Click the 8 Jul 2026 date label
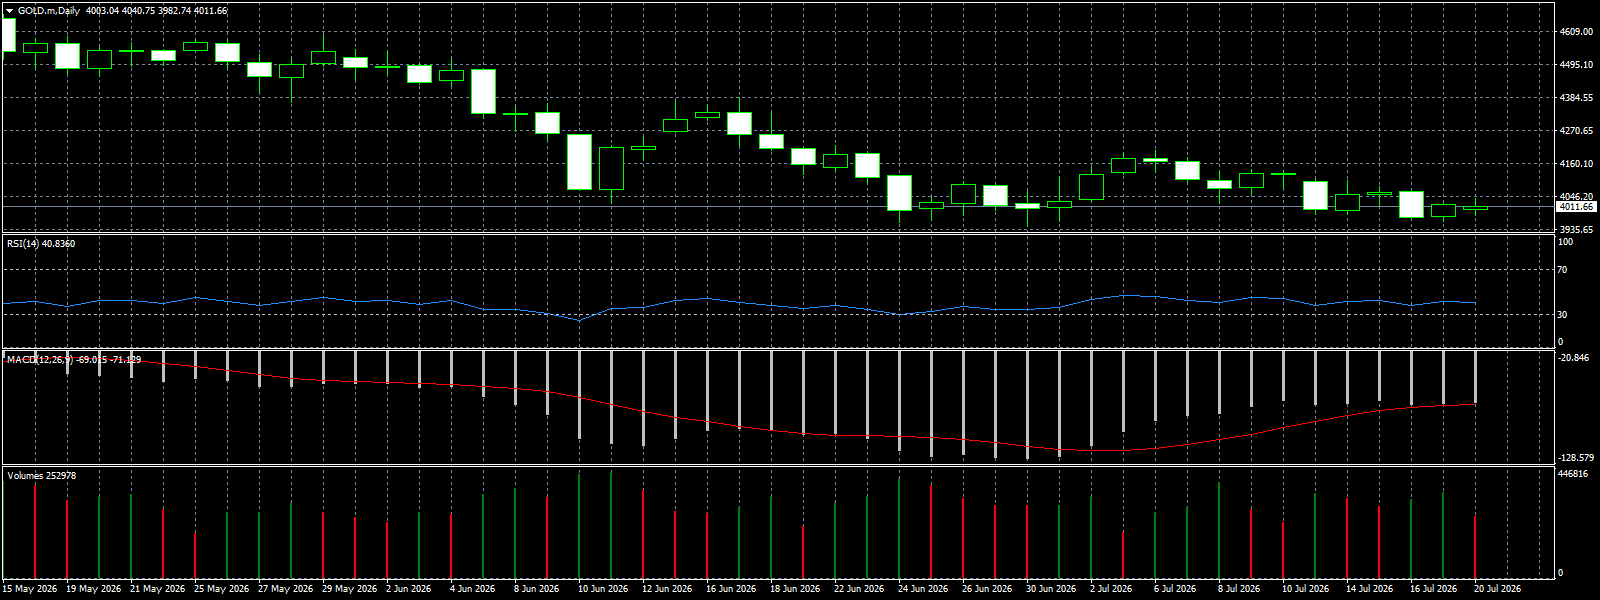The height and width of the screenshot is (600, 1600). [1240, 589]
